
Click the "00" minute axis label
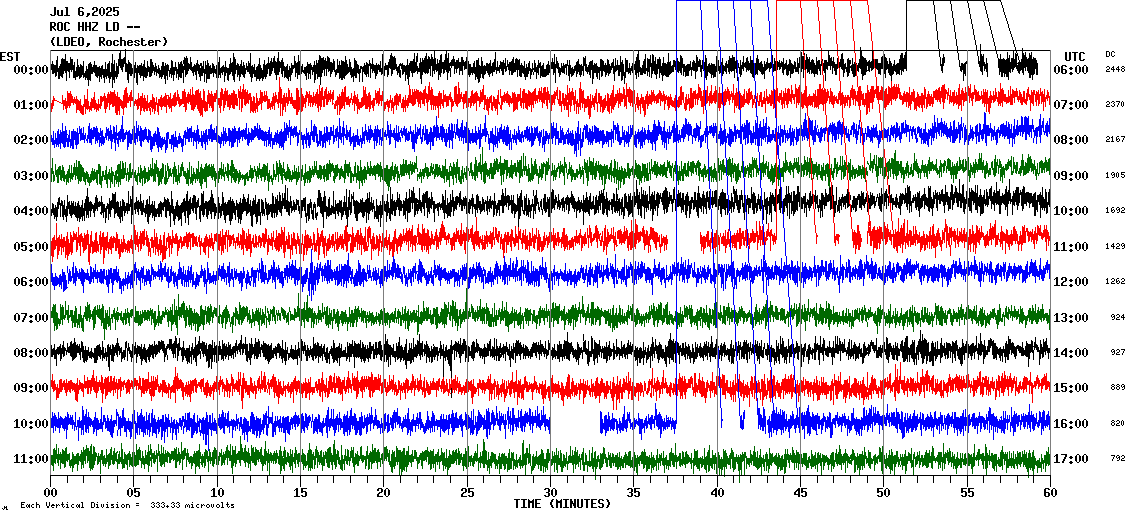click(x=50, y=492)
